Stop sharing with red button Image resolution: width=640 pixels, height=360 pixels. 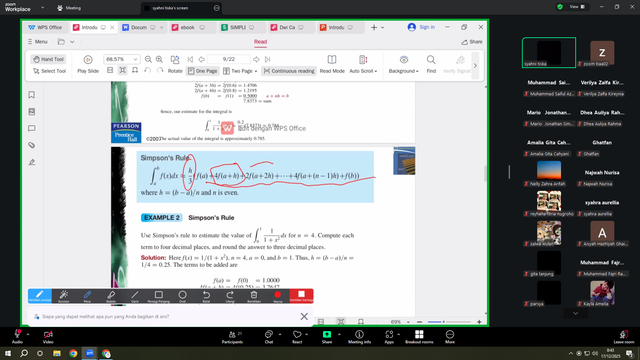coord(301,296)
